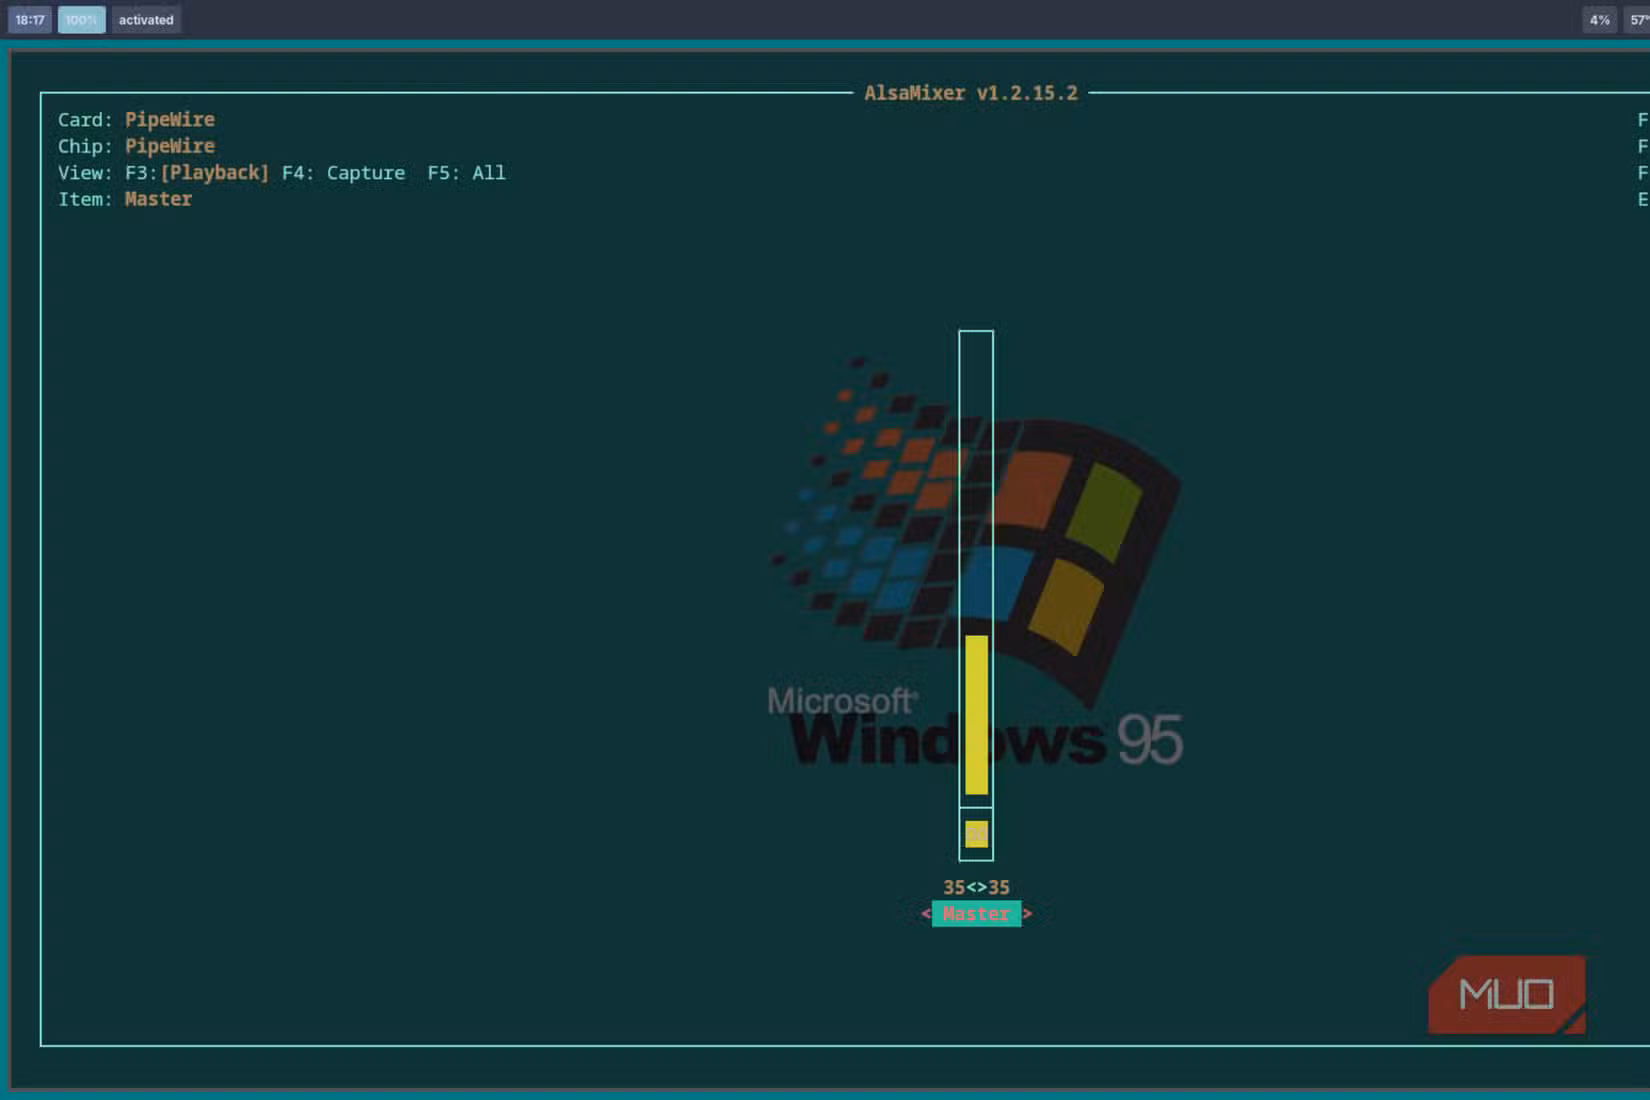The width and height of the screenshot is (1650, 1100).
Task: Select the highlighted Master channel label
Action: [976, 914]
